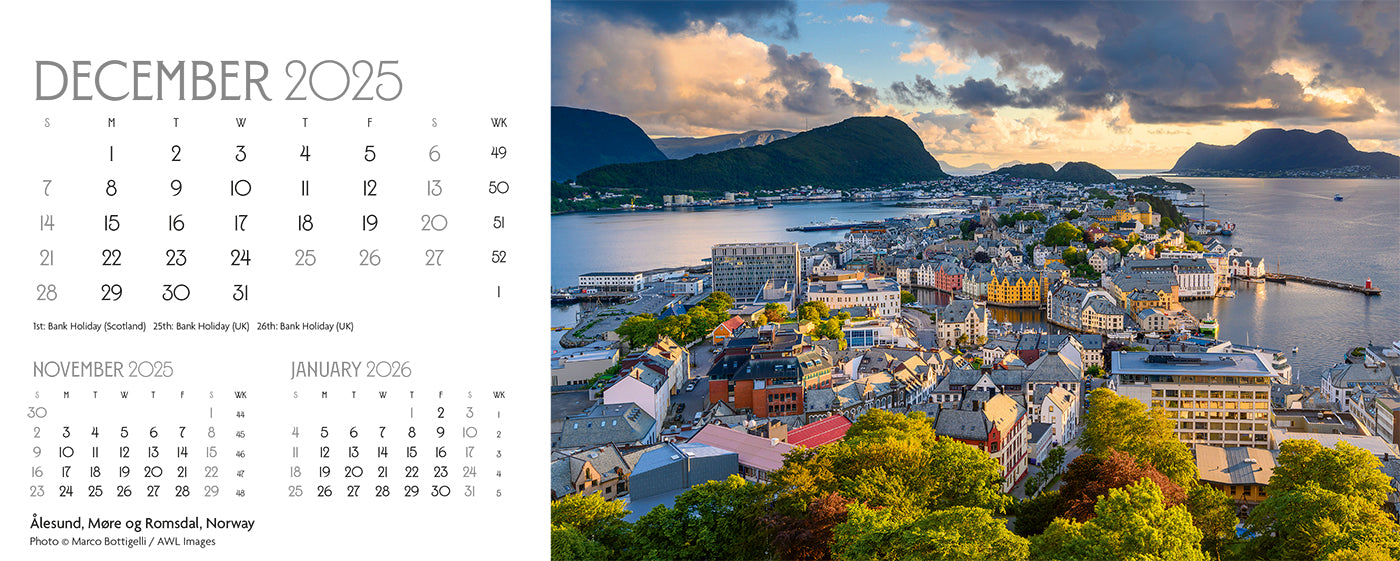Screen dimensions: 1400x561
Task: Click the WK column header in December
Action: coord(498,123)
